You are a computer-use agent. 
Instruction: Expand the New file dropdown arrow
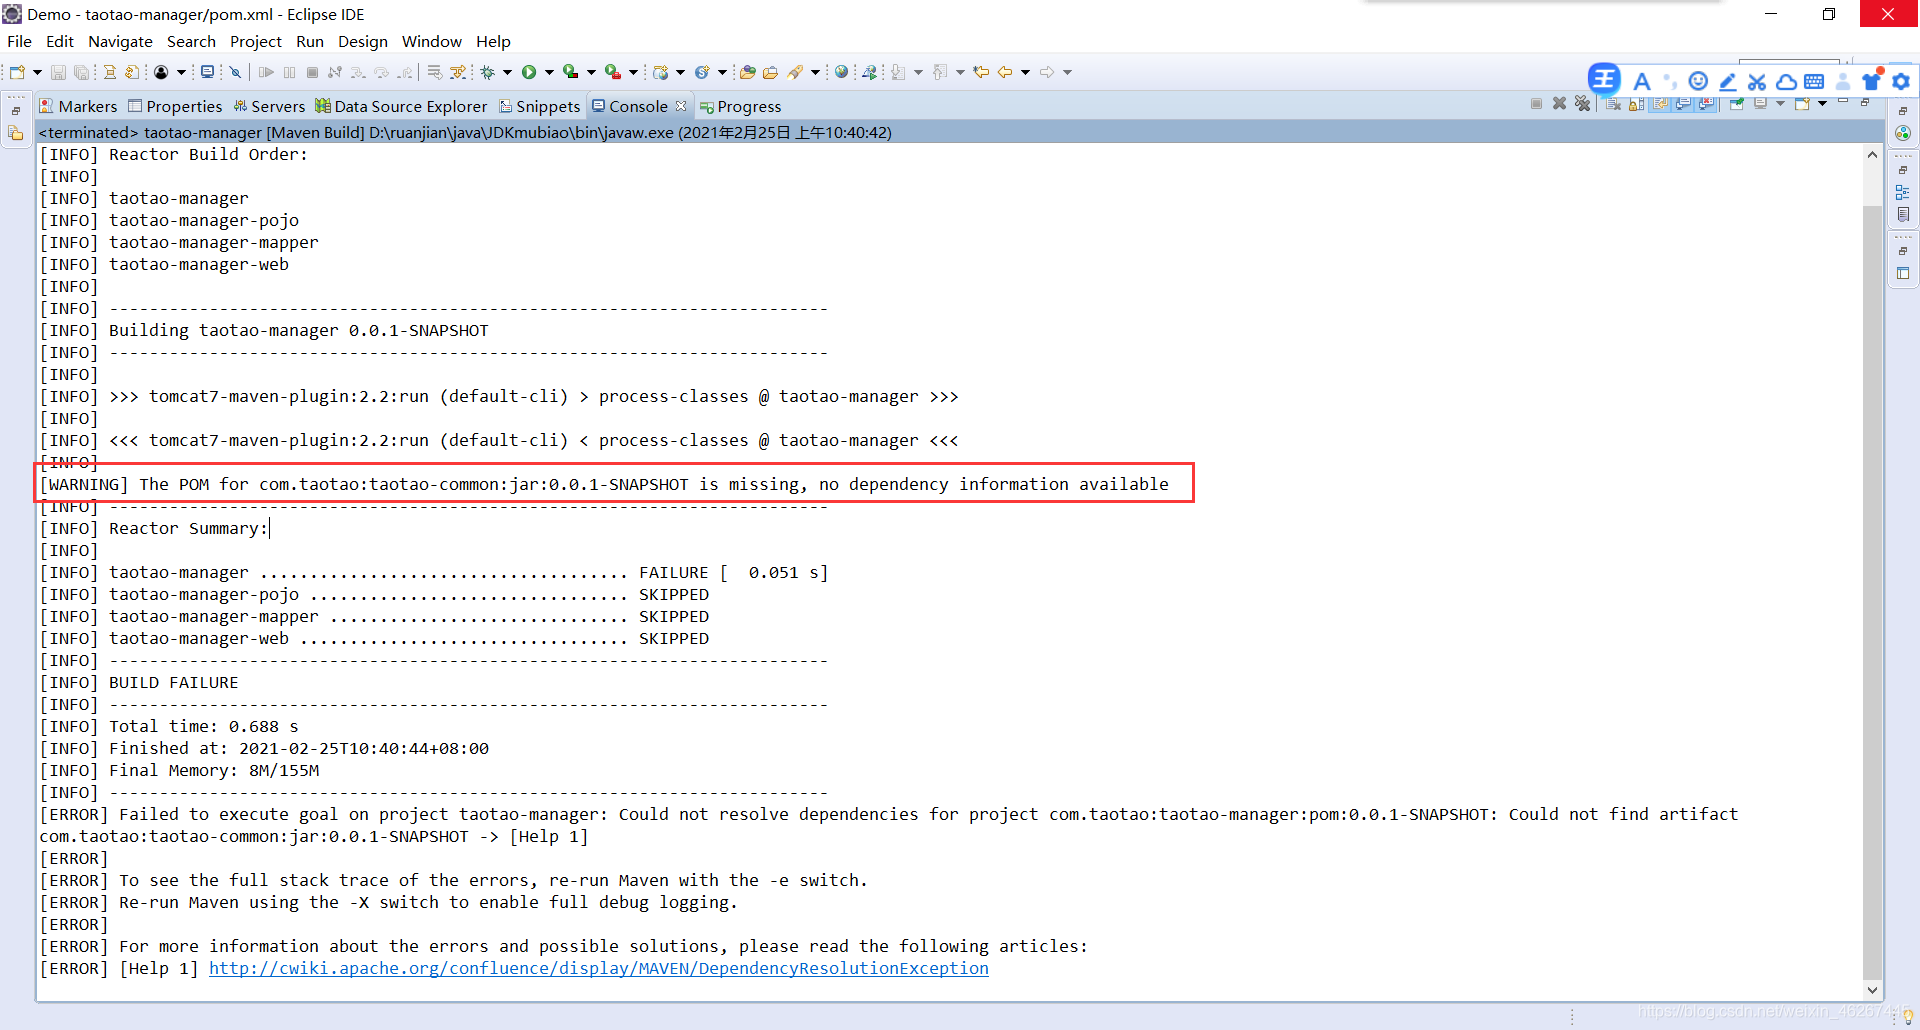tap(37, 72)
